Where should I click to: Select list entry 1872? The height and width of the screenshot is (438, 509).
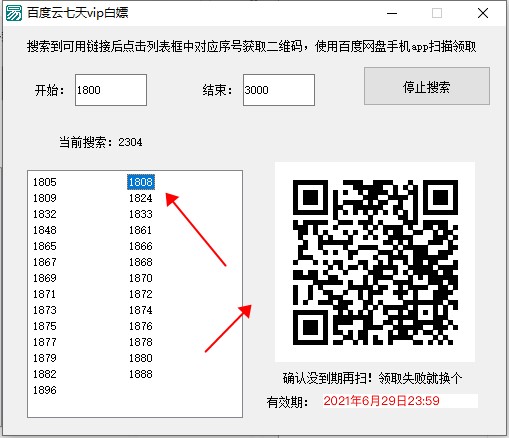click(x=141, y=294)
